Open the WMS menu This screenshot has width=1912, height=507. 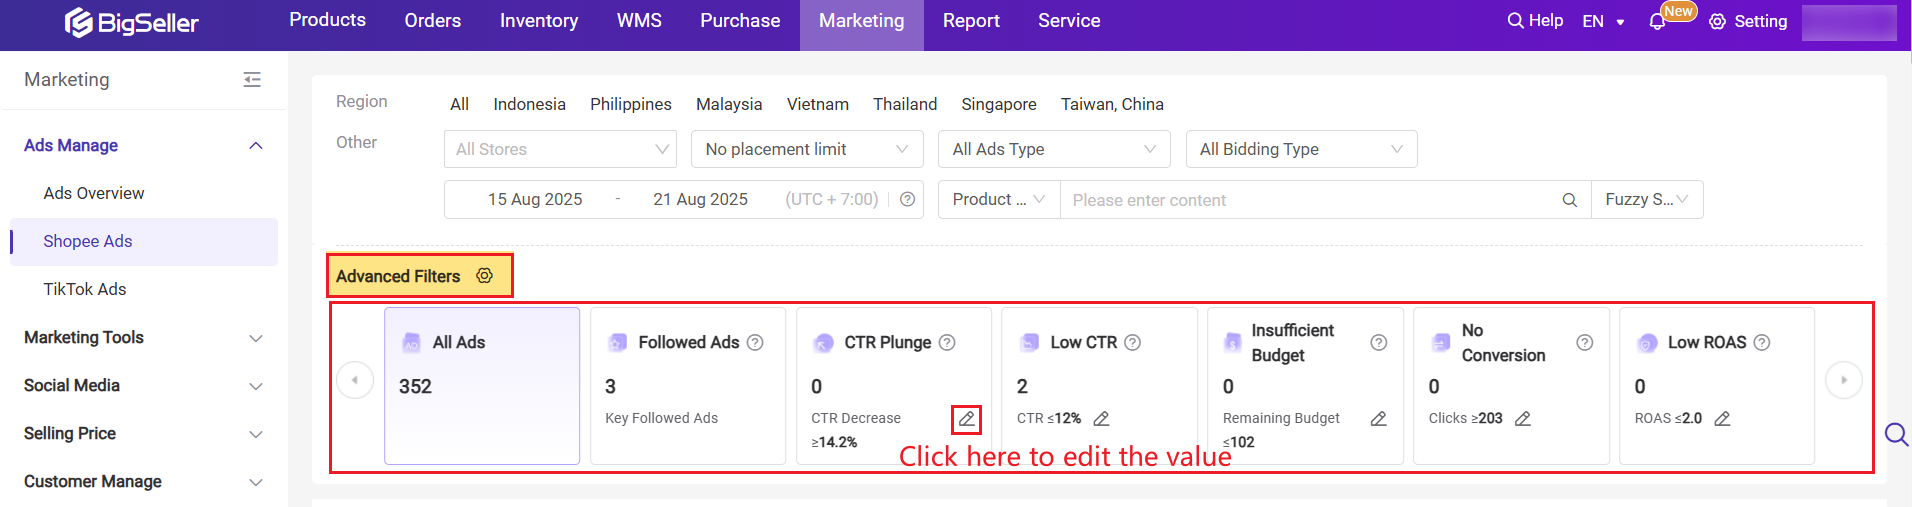(x=639, y=20)
